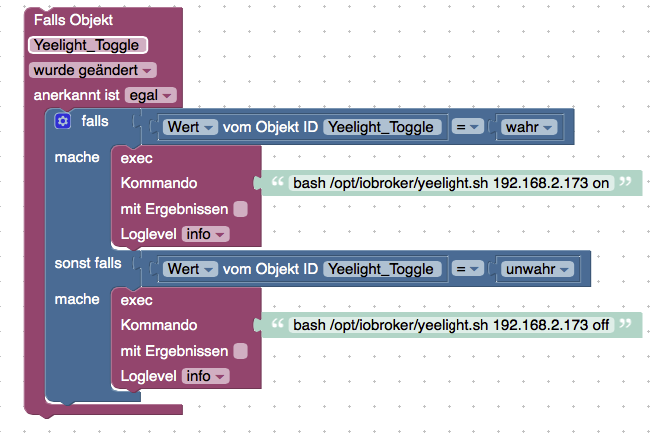Click 'mit Ergebnissen' label in the first exec block
Screen dimensions: 665x441
point(174,209)
